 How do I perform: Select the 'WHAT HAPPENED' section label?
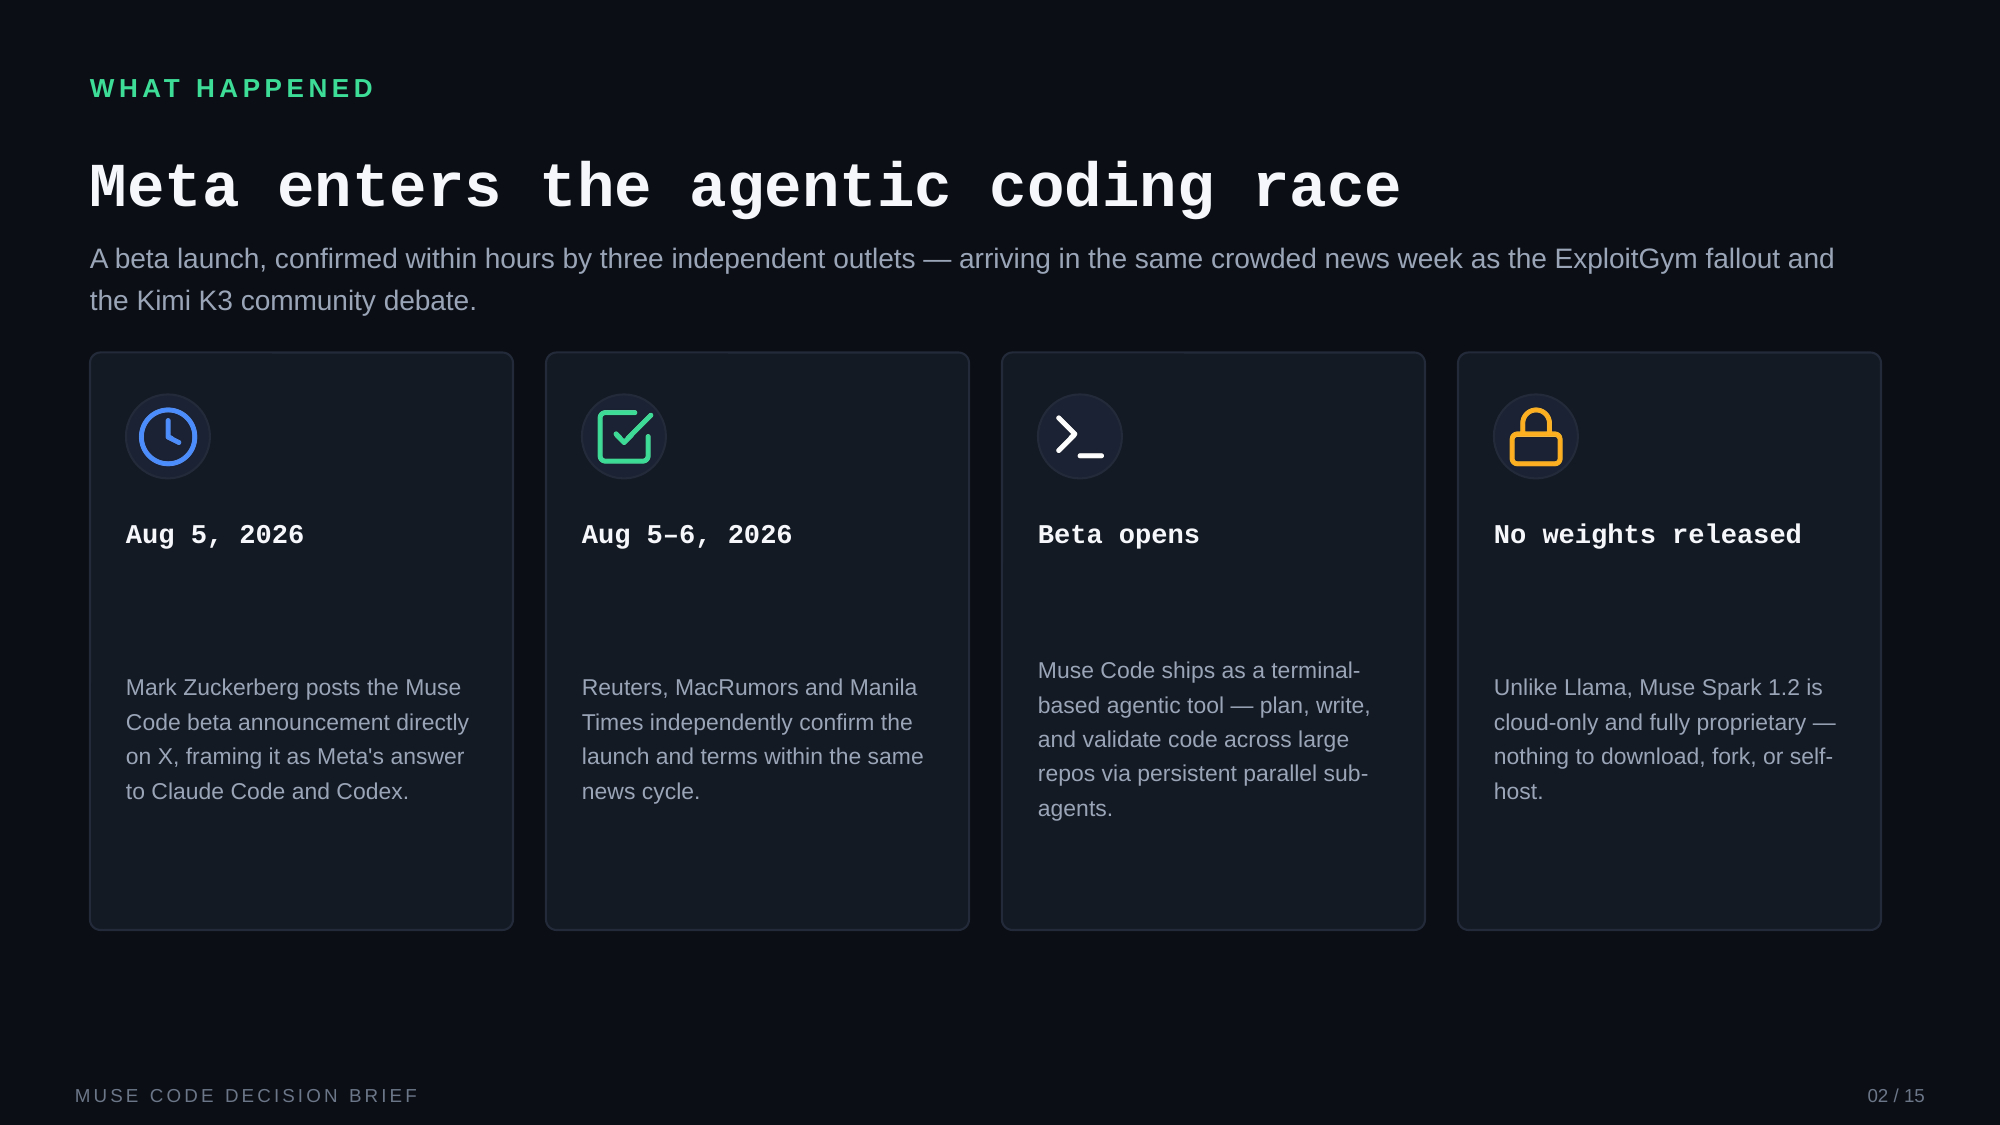(x=232, y=89)
